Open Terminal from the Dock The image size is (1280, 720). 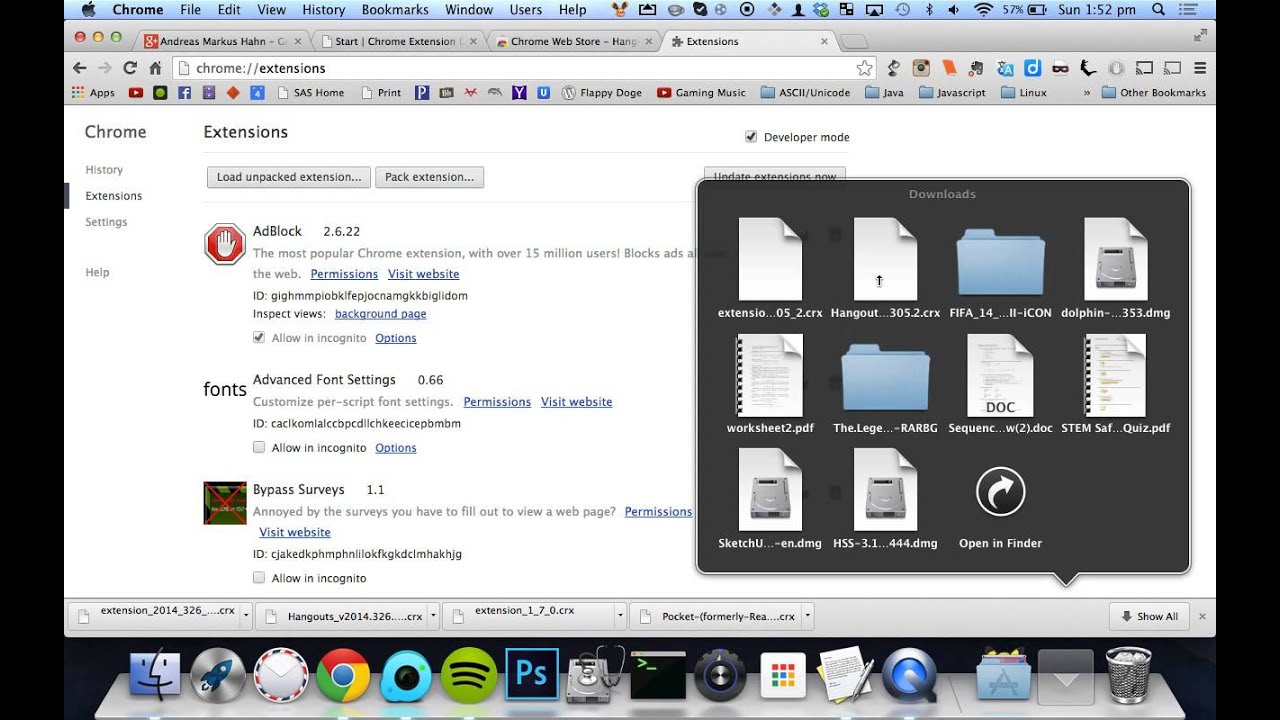tap(658, 675)
